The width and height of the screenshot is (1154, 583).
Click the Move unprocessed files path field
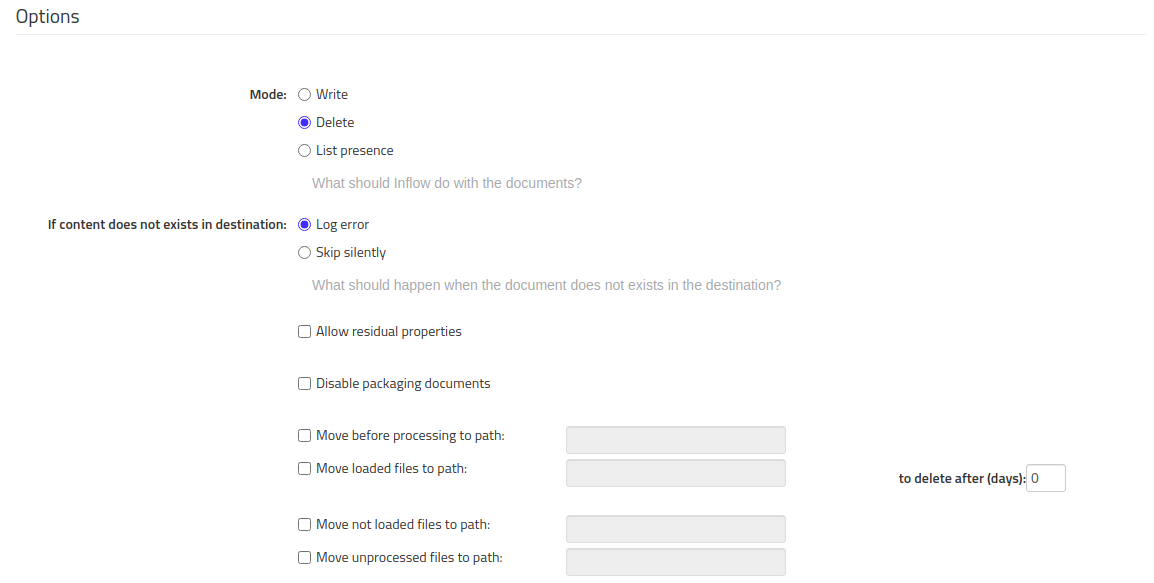coord(675,561)
